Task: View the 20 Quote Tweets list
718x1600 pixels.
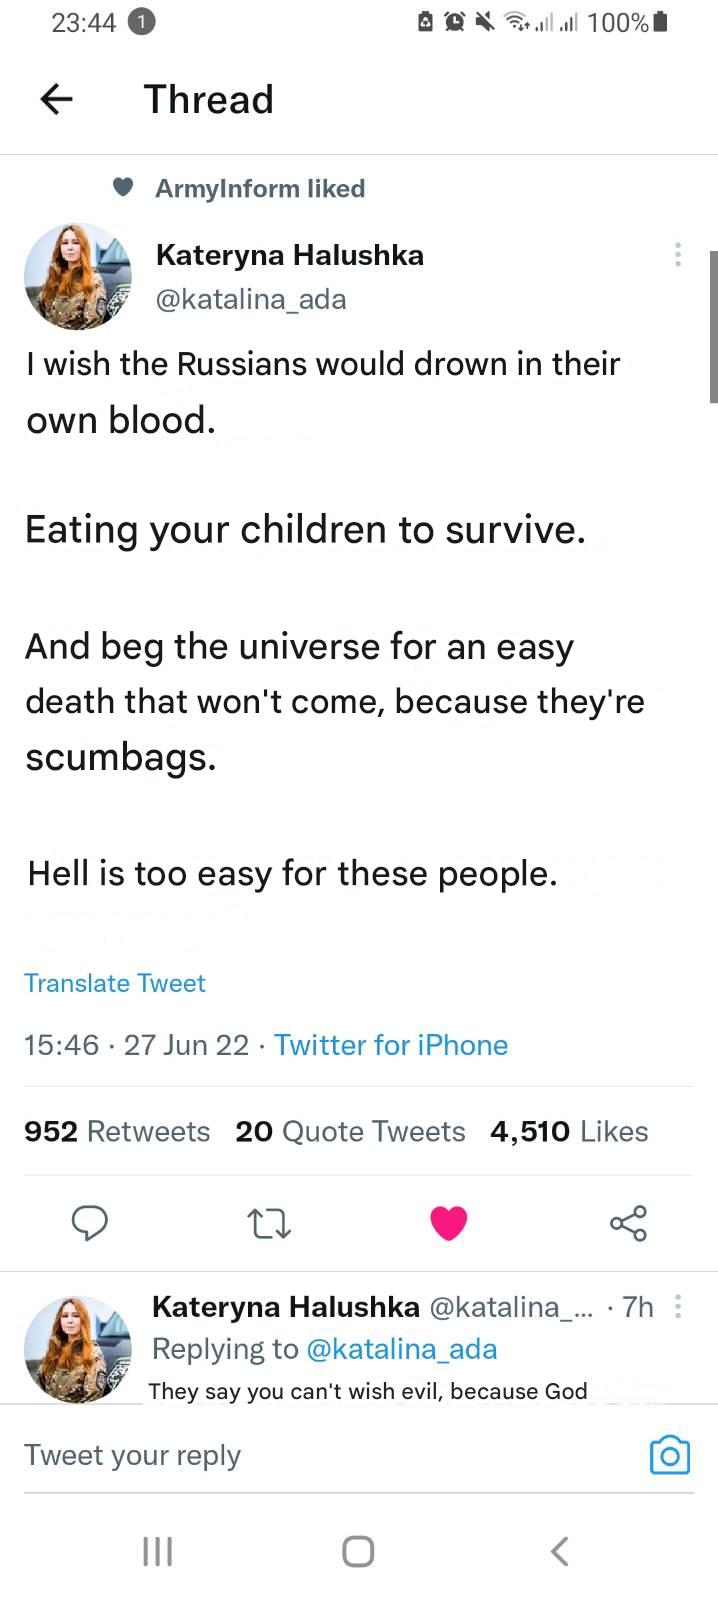Action: (350, 1131)
